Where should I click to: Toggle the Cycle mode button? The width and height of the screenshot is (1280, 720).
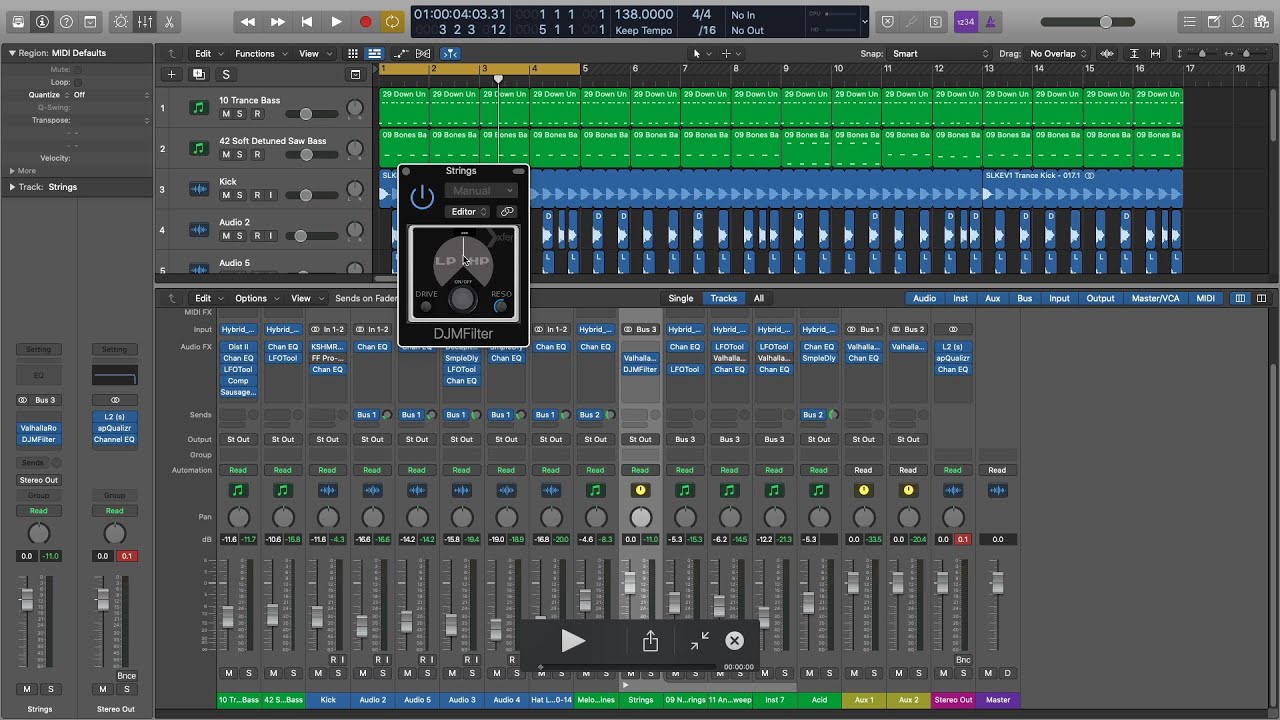[393, 21]
